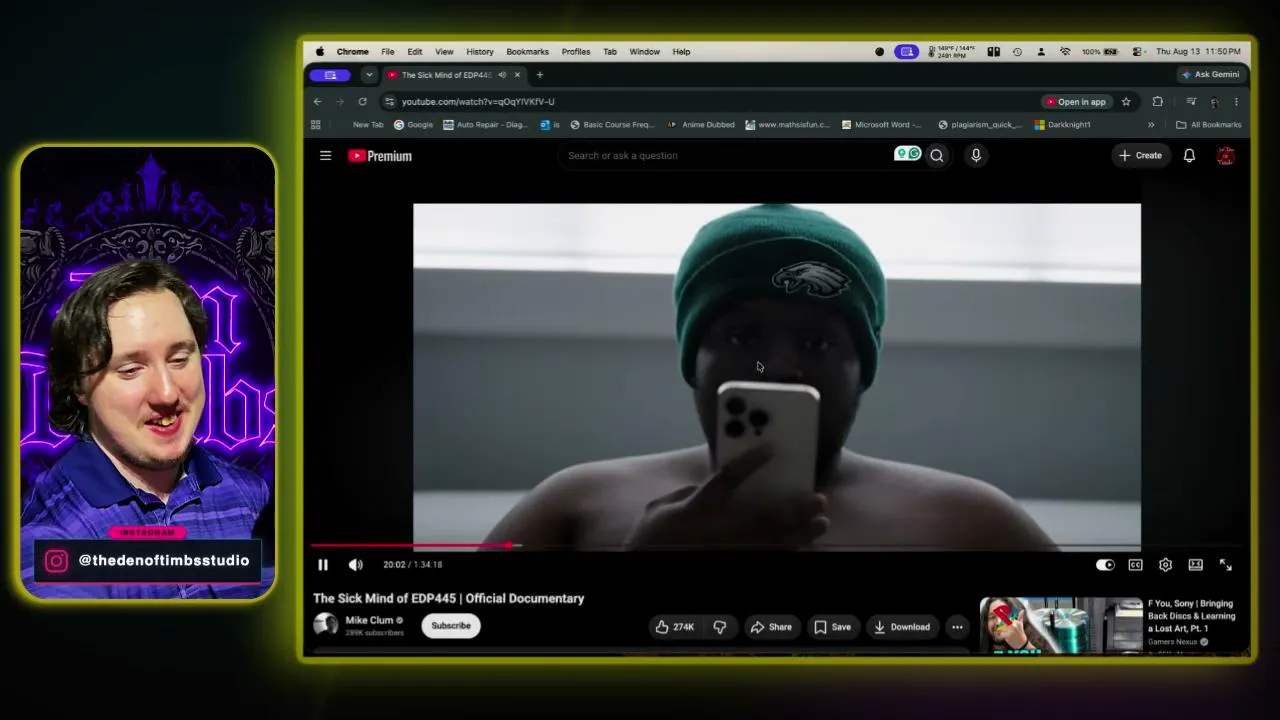The height and width of the screenshot is (720, 1280).
Task: Open the Google bookmark
Action: (413, 125)
